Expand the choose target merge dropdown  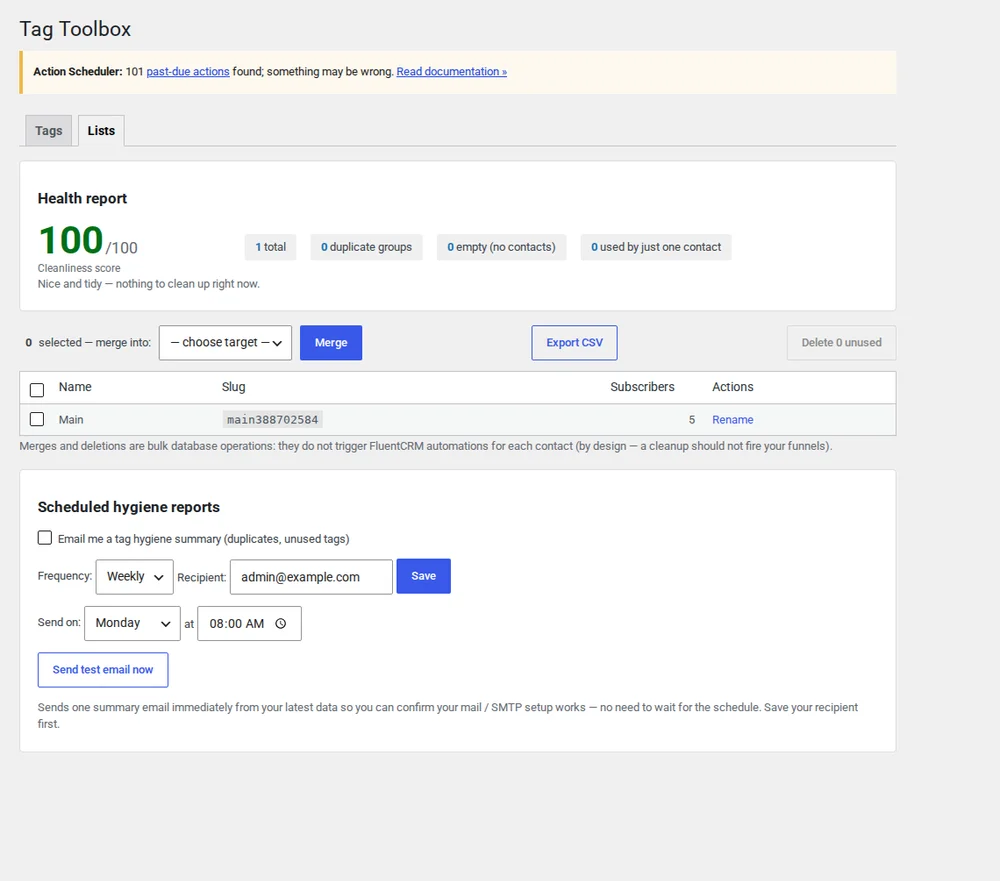pos(225,343)
